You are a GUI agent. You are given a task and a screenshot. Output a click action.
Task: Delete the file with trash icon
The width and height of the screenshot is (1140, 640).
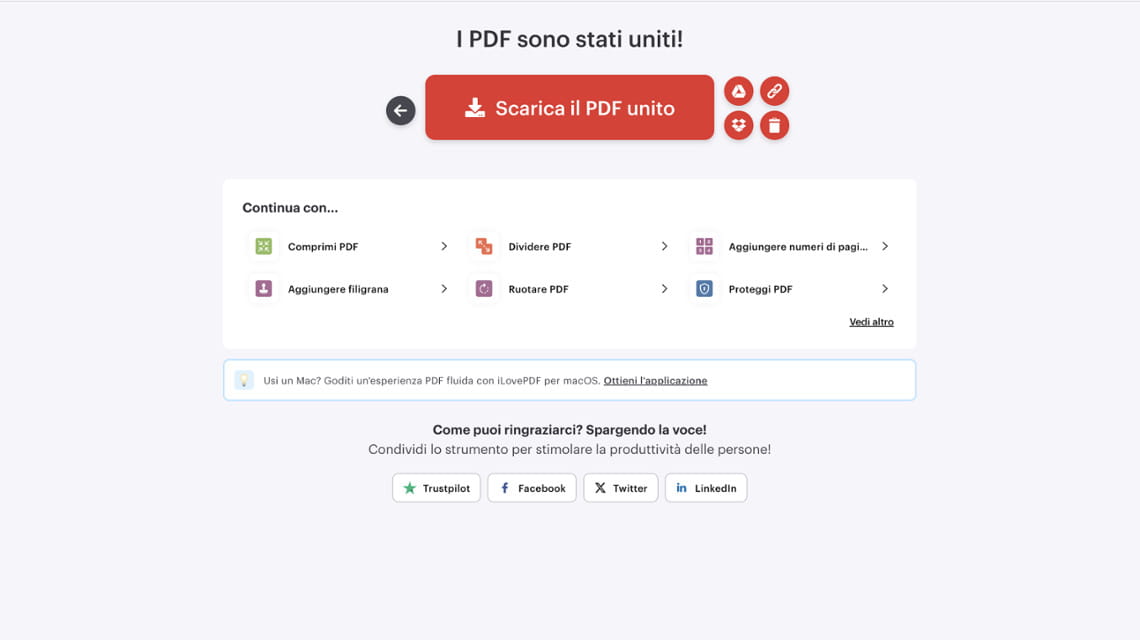tap(774, 125)
